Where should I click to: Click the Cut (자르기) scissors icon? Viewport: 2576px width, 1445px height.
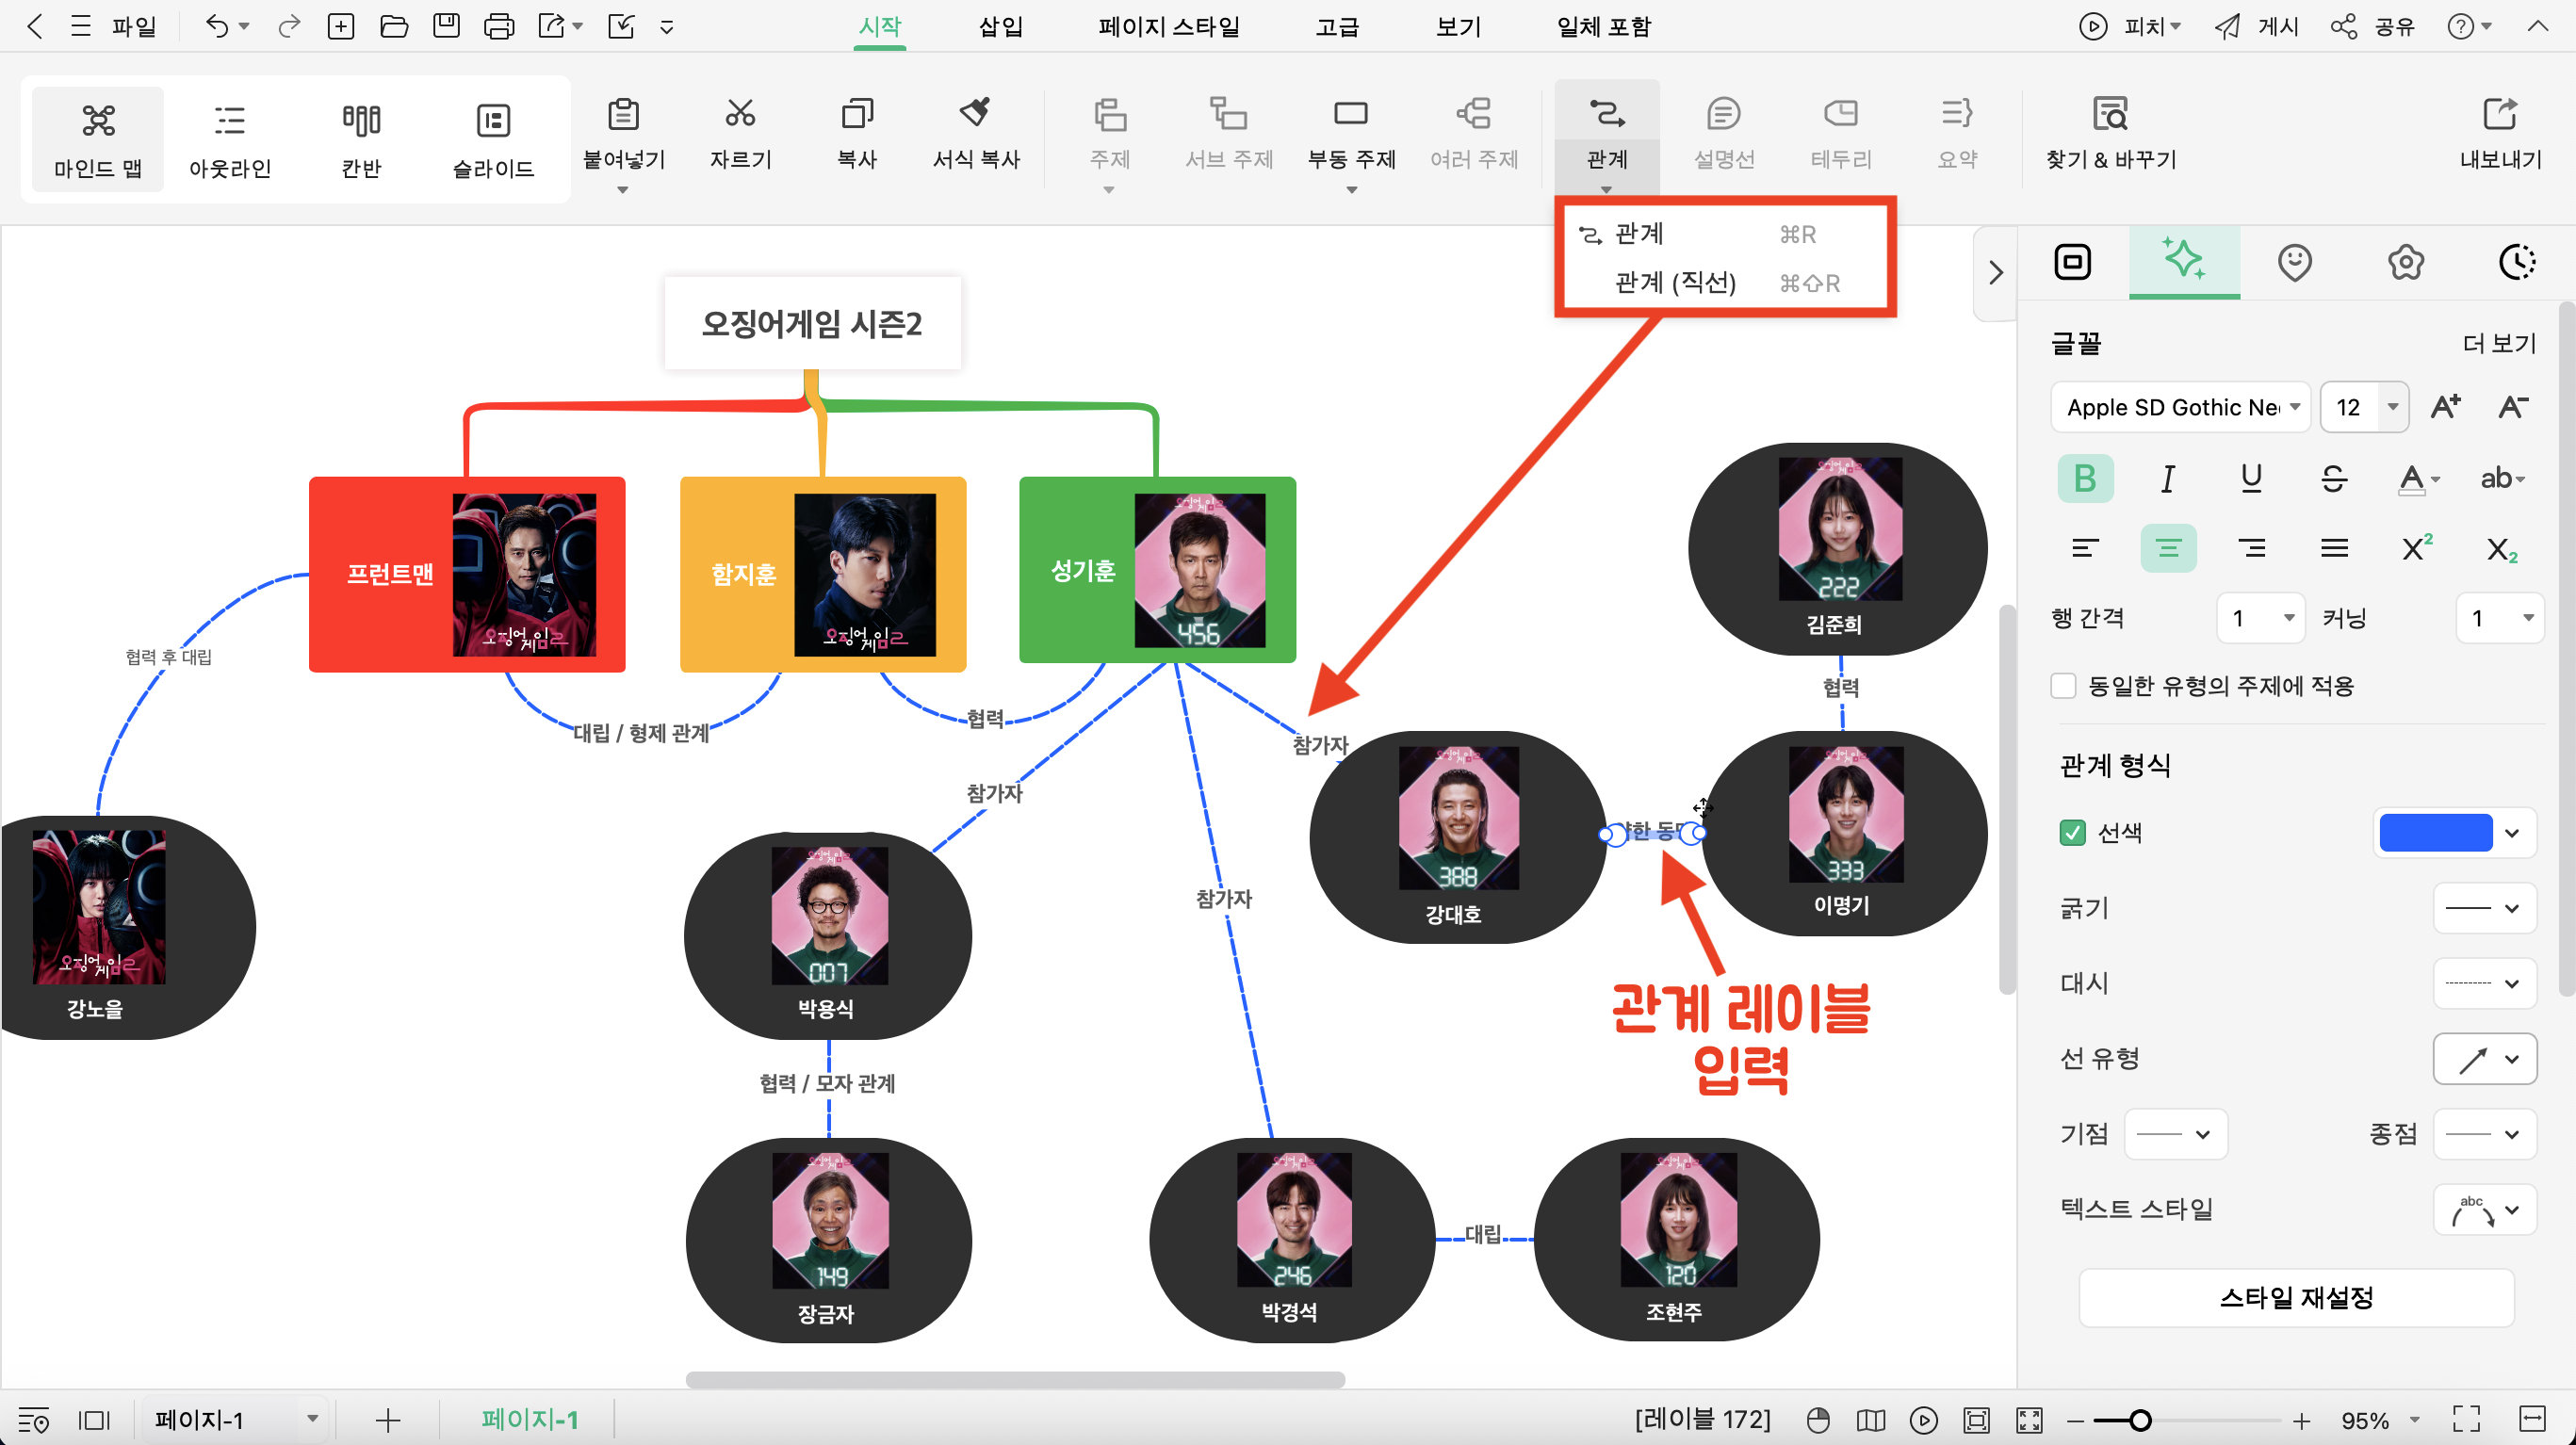(740, 114)
